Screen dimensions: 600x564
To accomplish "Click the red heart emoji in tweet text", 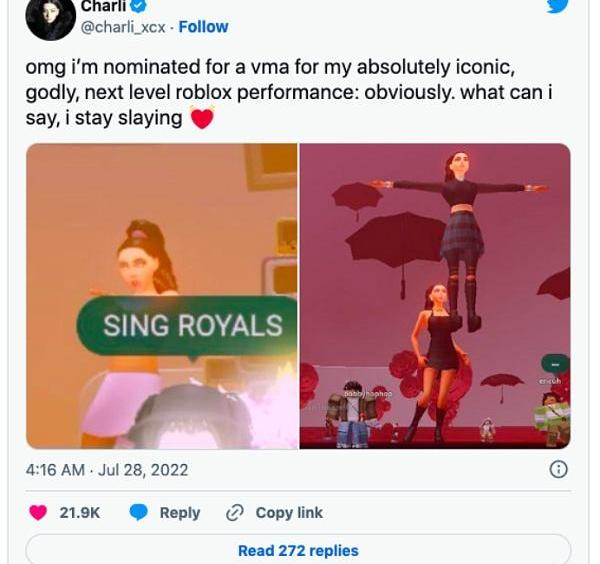I will 203,119.
